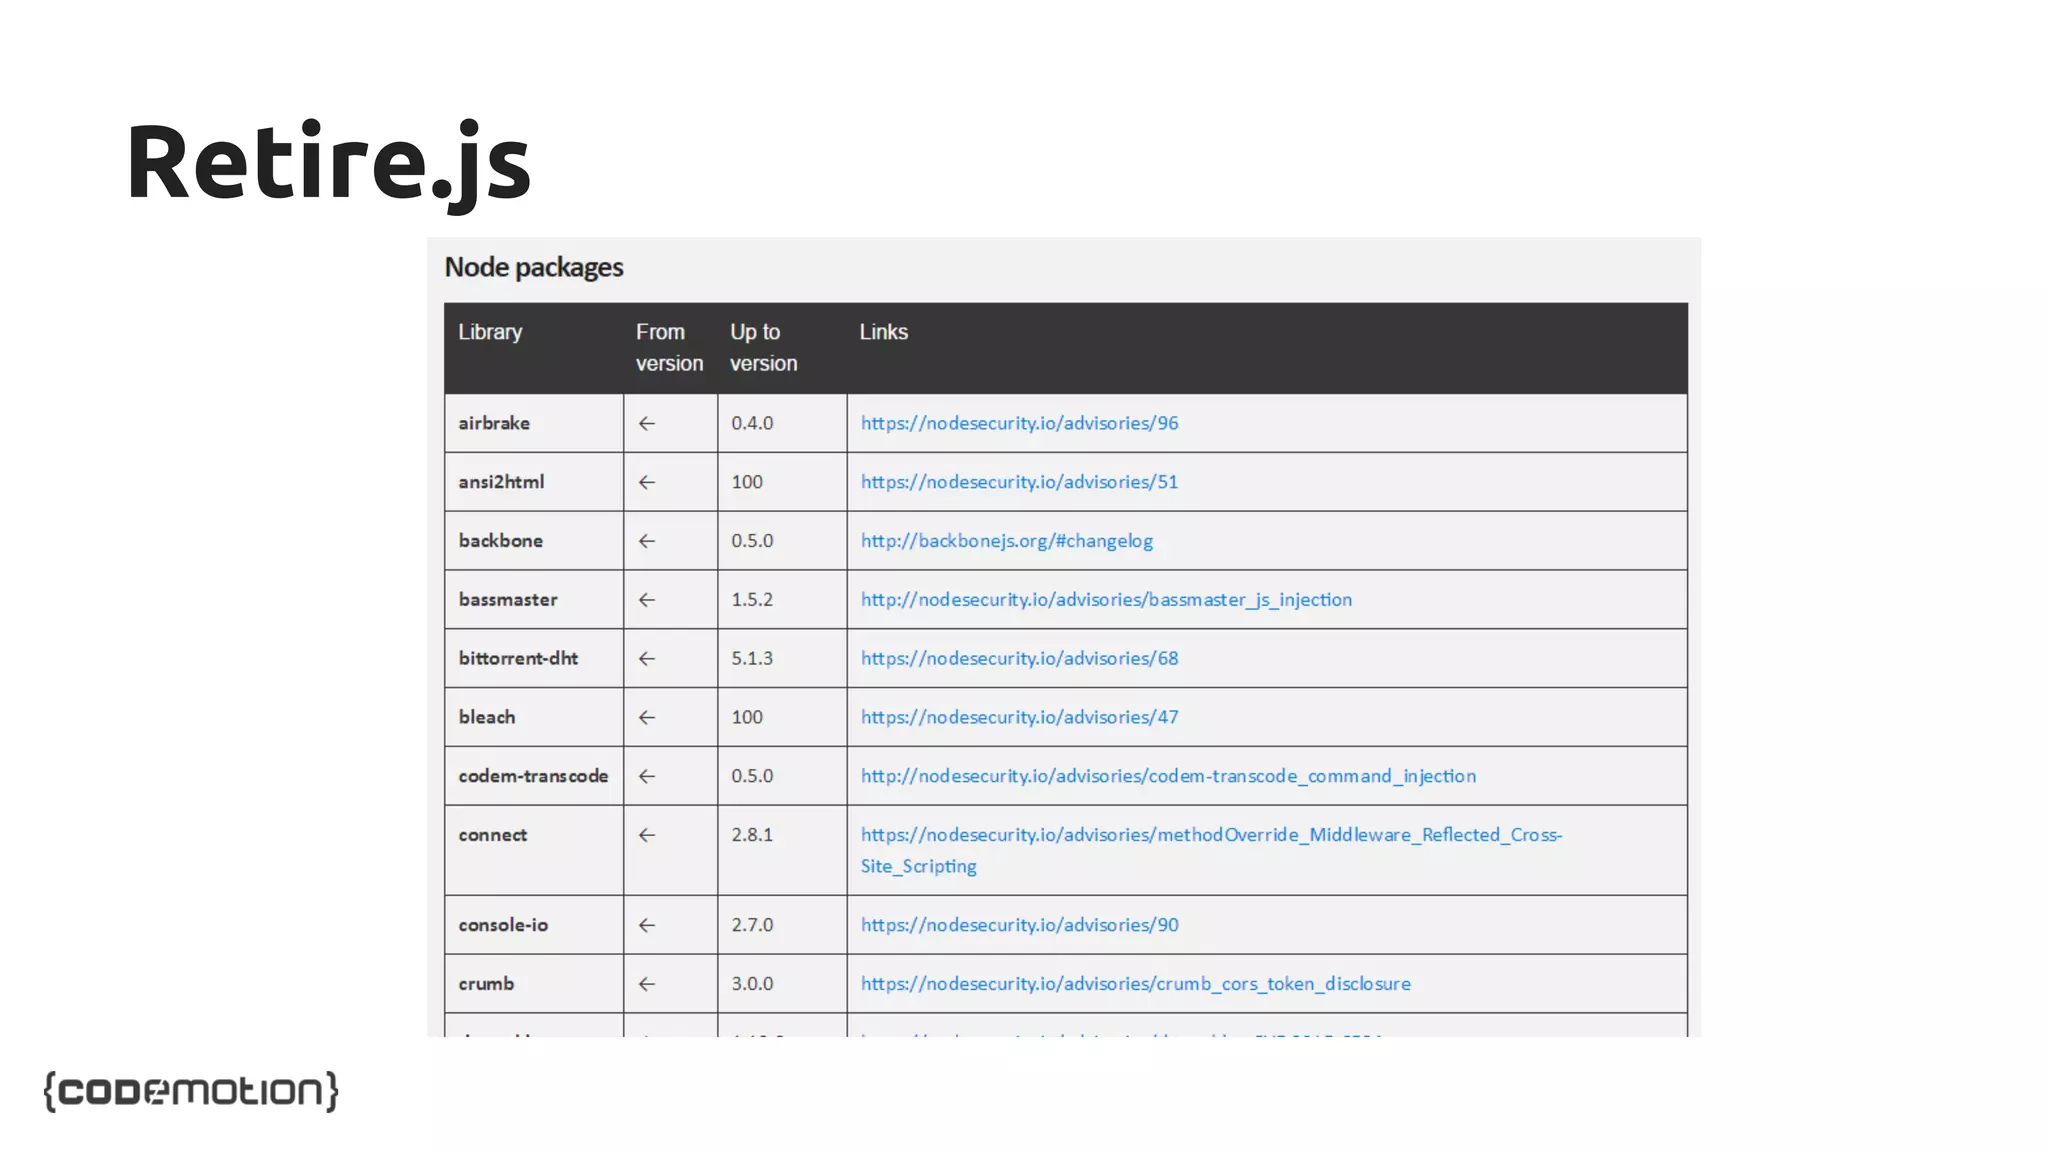Click the Library column header
The height and width of the screenshot is (1152, 2048).
490,332
